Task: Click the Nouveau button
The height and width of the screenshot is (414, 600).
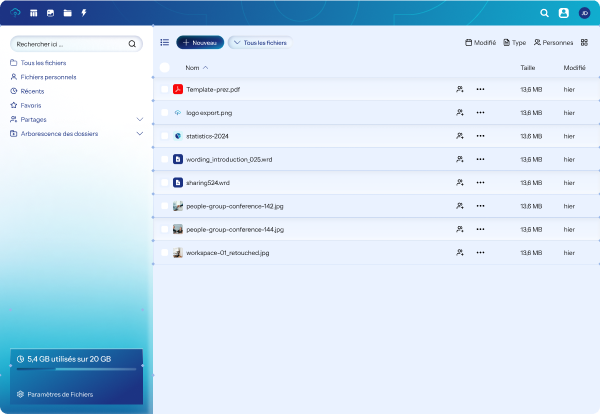Action: pos(200,42)
